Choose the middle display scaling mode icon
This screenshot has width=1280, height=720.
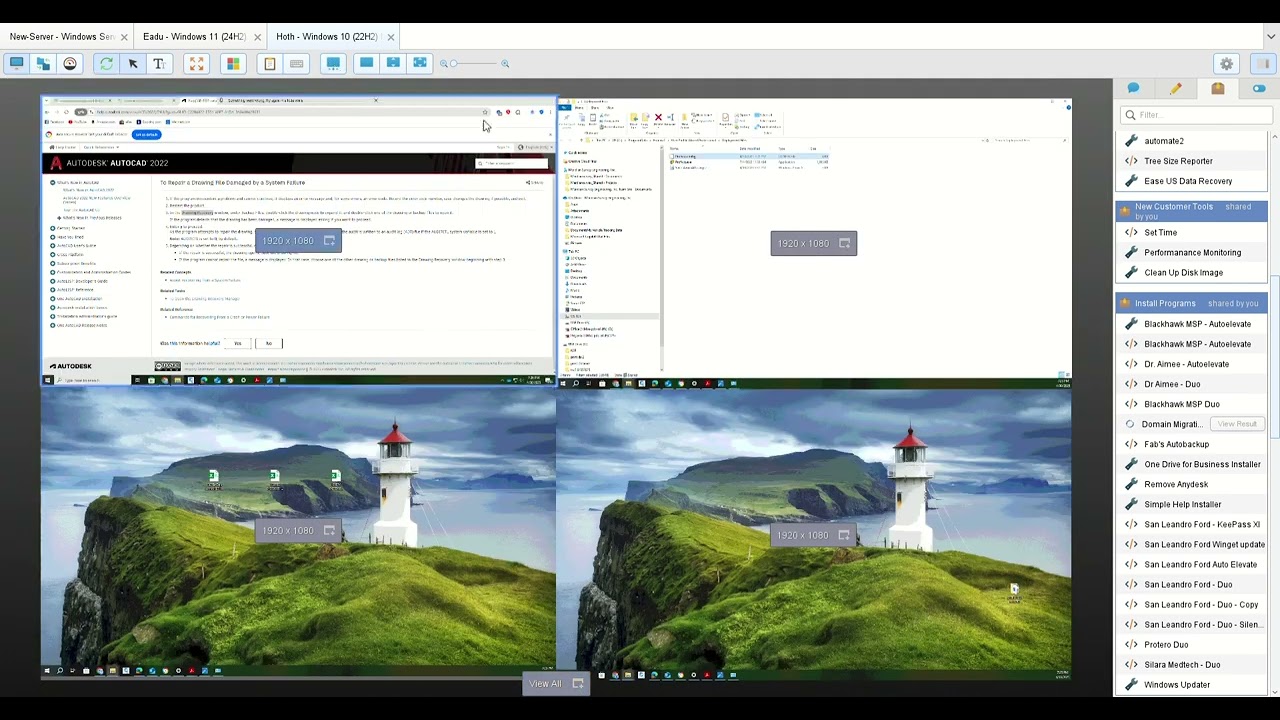point(393,63)
